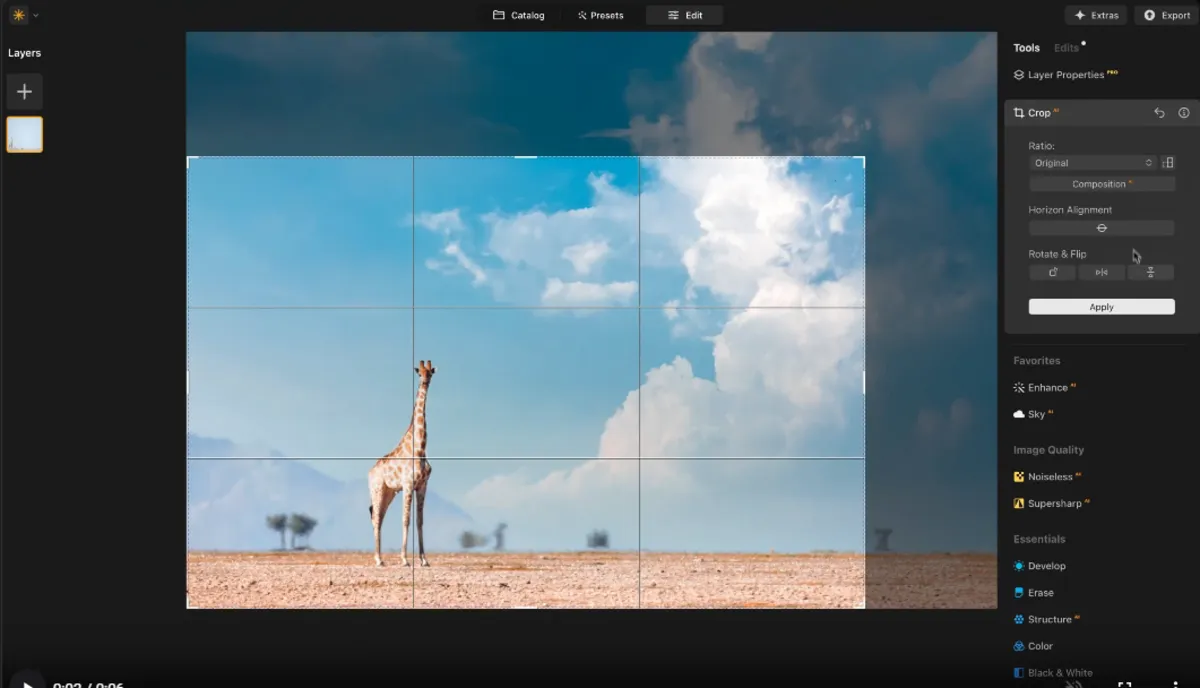
Task: Open the Develop tool
Action: click(x=1046, y=565)
